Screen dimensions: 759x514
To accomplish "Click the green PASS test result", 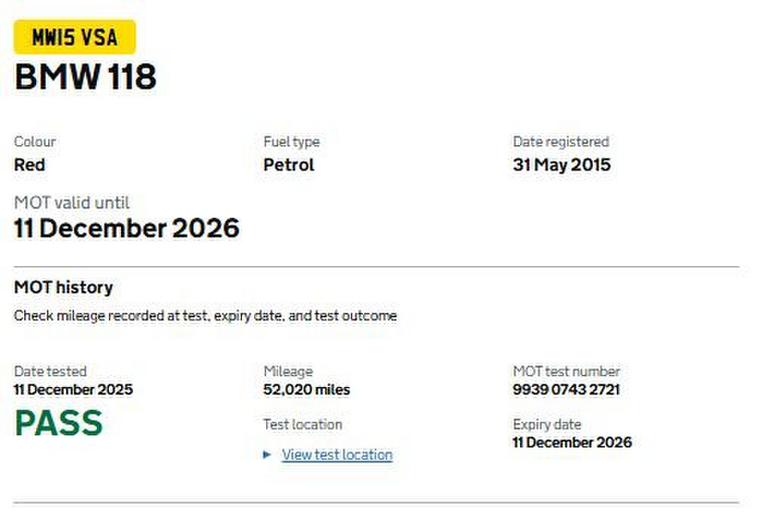I will 58,424.
